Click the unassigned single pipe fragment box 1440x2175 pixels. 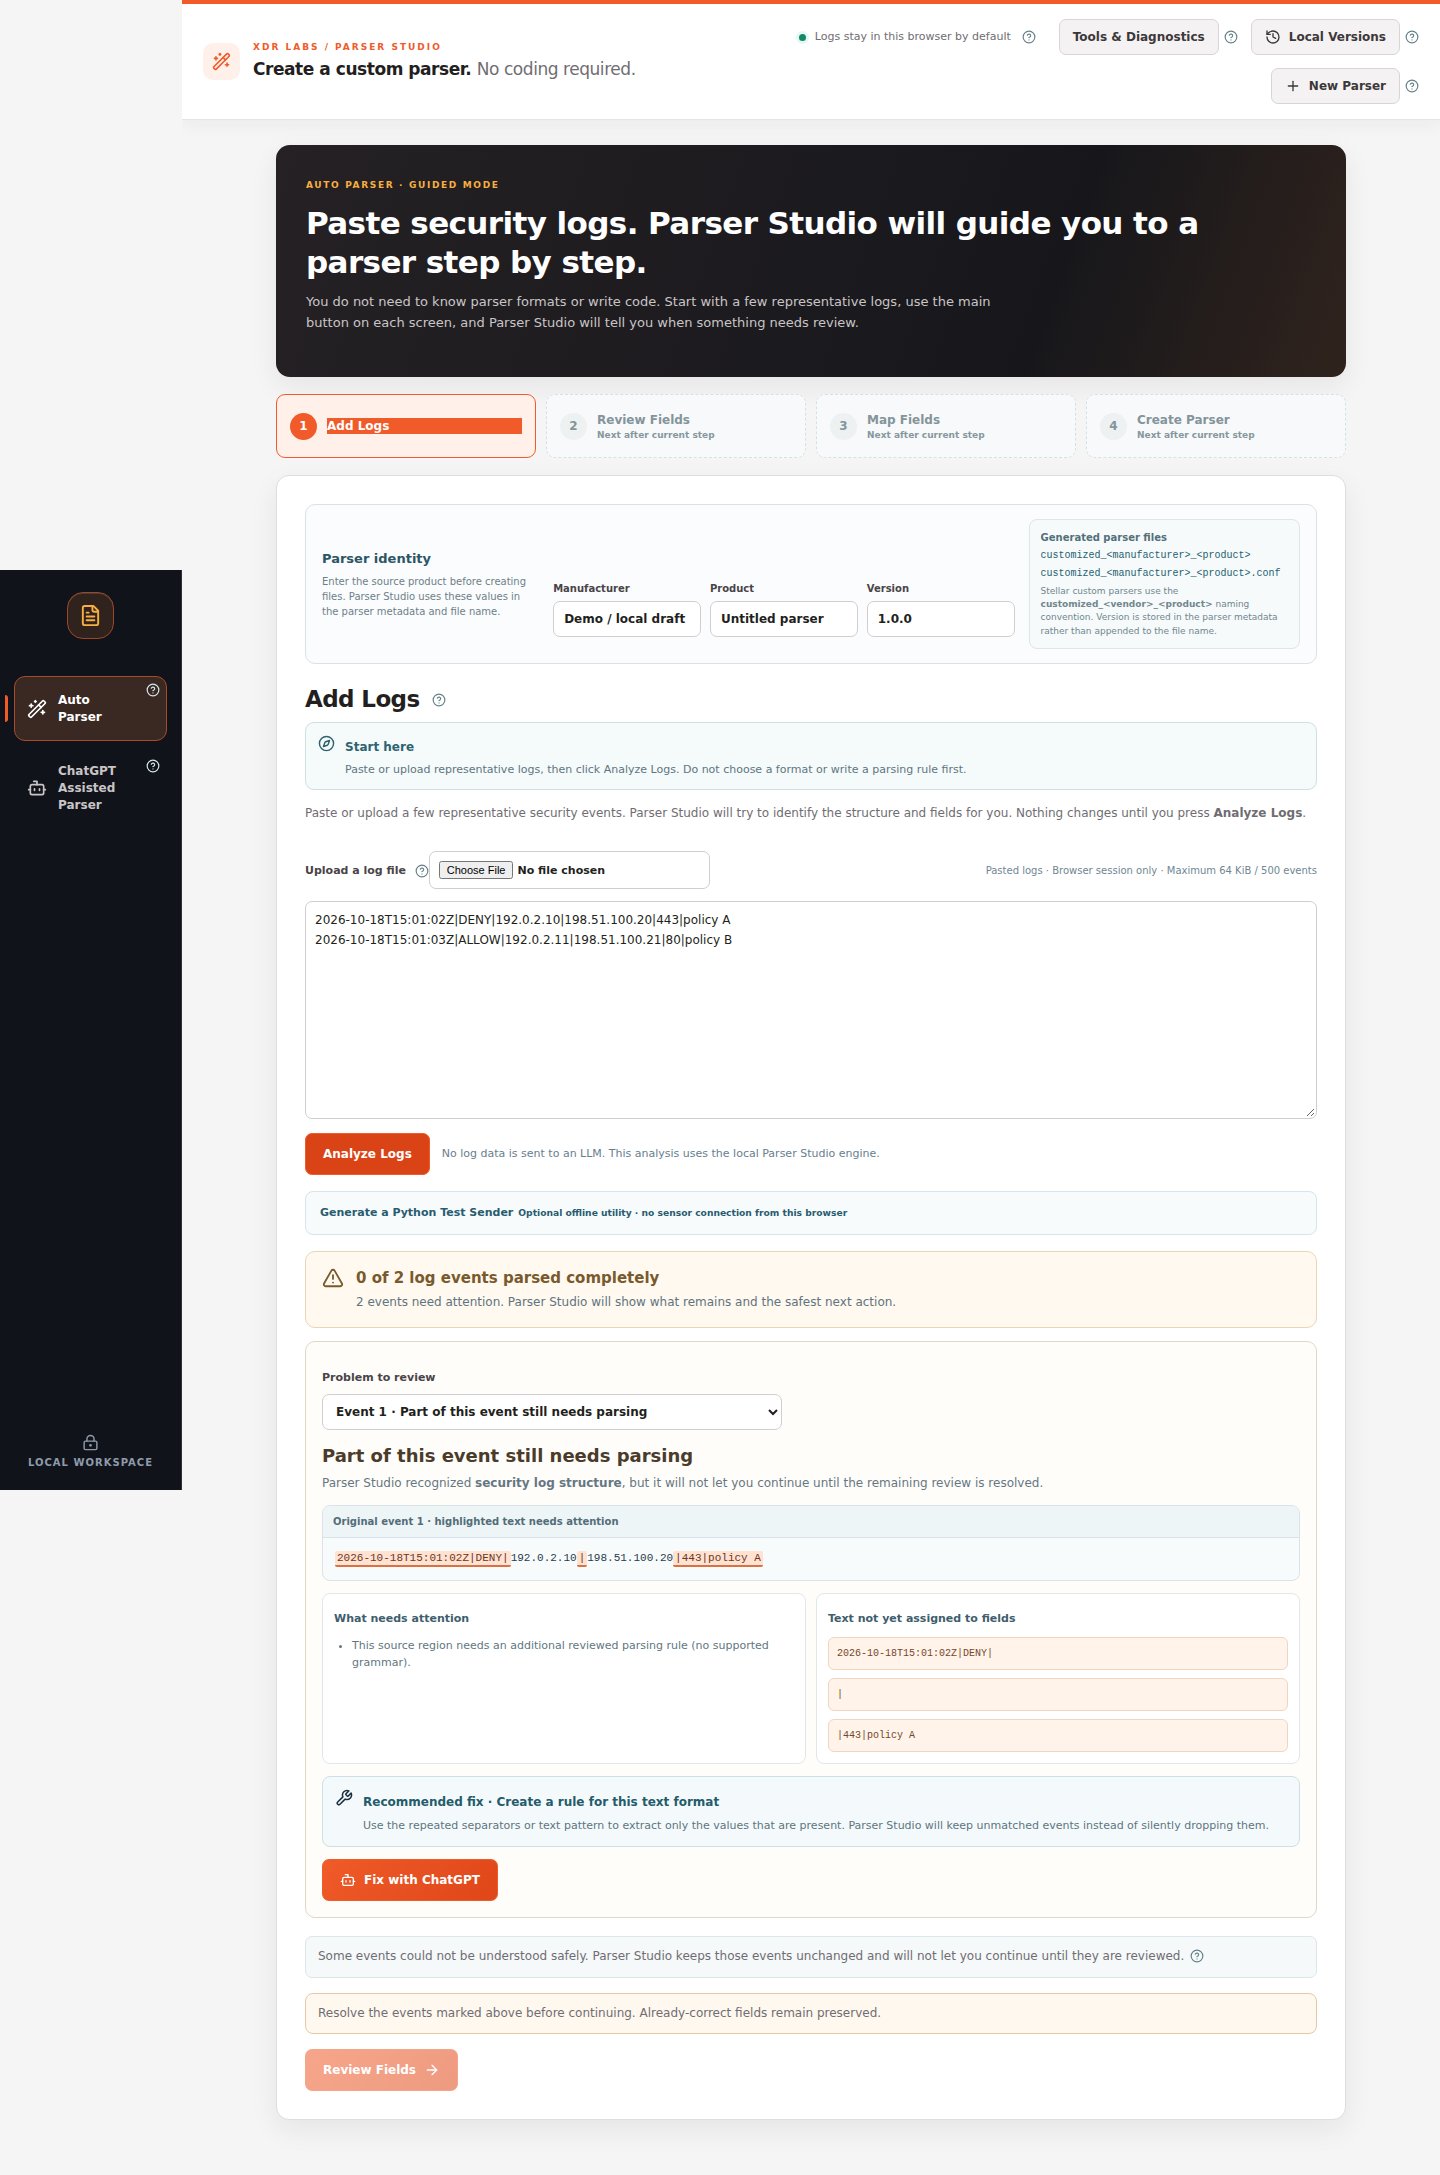click(1057, 1694)
